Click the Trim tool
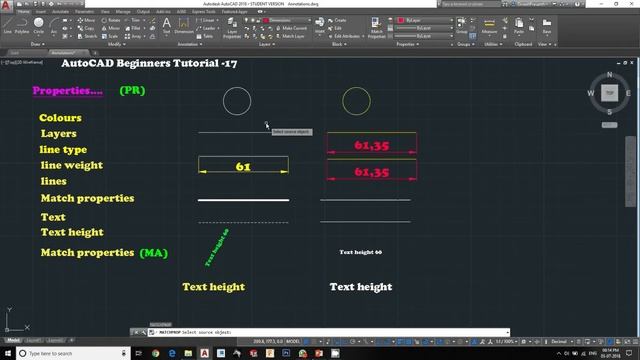This screenshot has width=640, height=360. [133, 20]
